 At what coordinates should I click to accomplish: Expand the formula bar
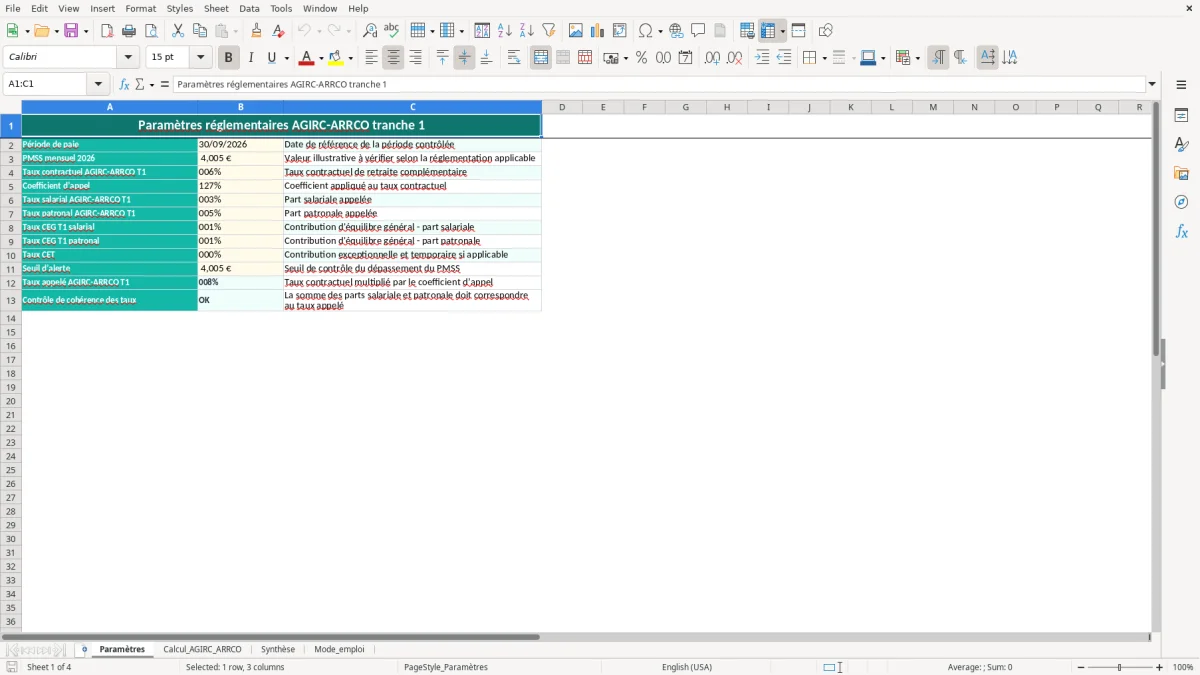1152,84
